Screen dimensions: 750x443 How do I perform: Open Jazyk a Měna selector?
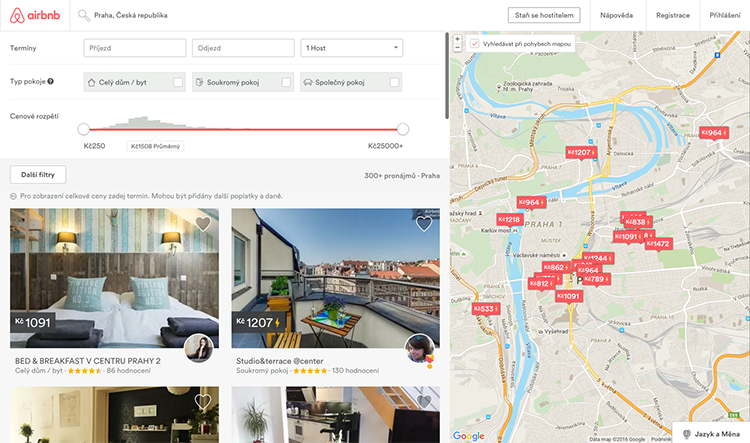[x=712, y=434]
